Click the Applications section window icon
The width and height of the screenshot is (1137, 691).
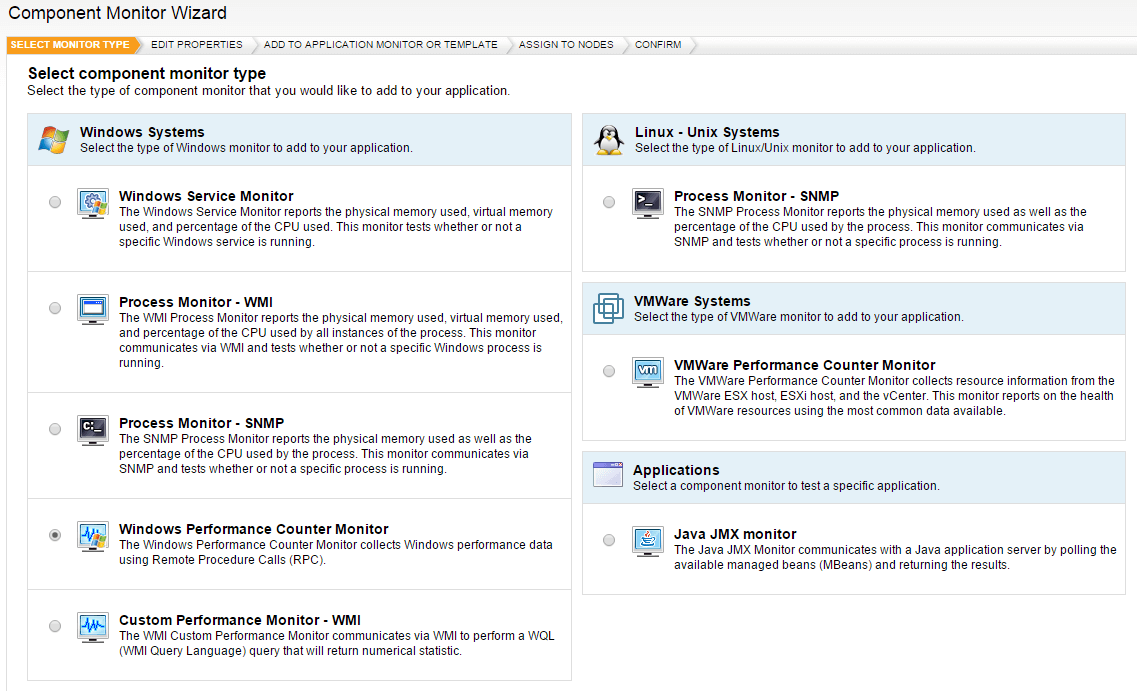coord(607,475)
